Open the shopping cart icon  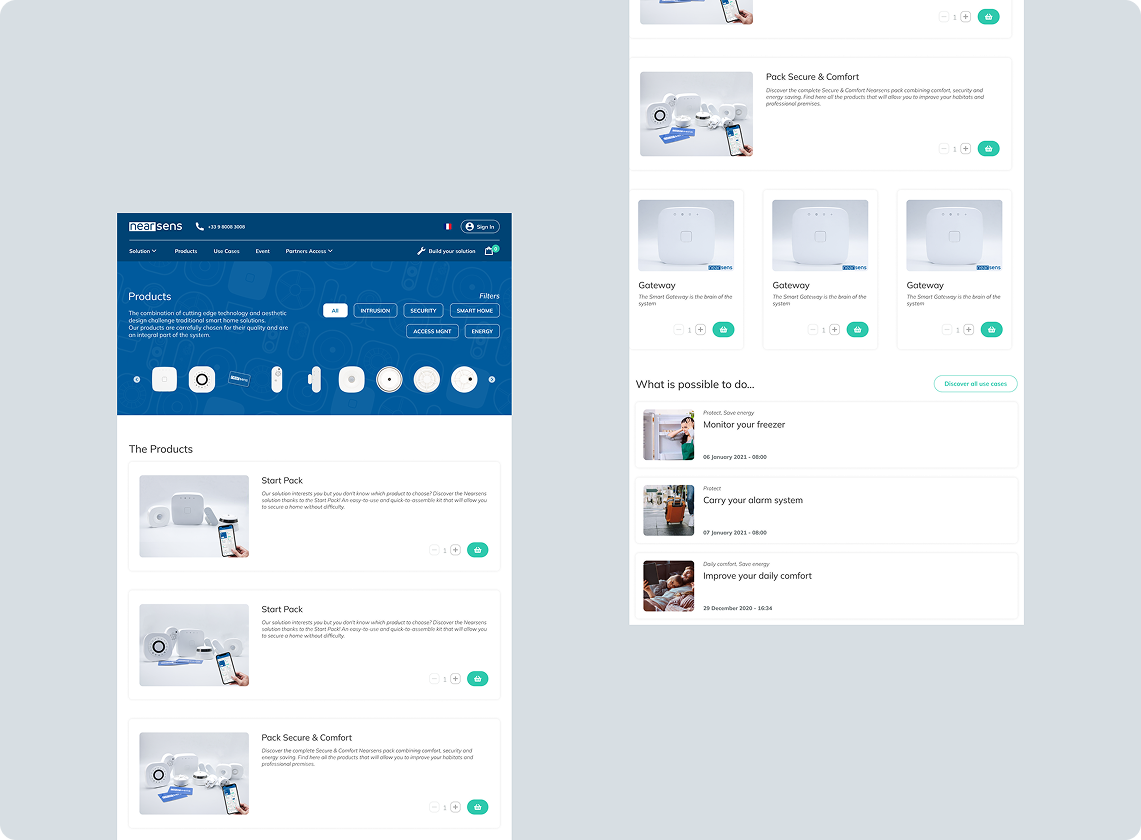tap(490, 251)
